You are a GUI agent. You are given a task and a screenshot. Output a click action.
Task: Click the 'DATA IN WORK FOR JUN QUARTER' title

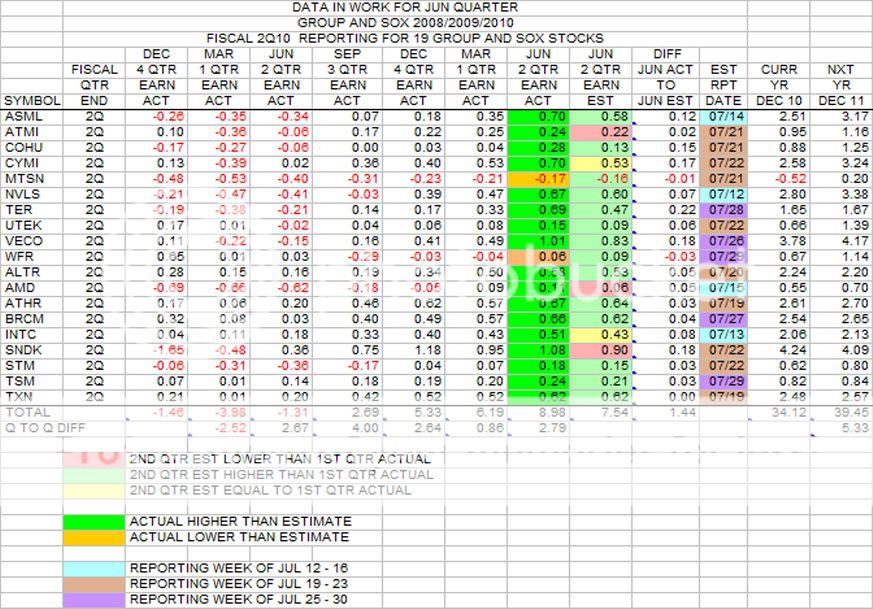406,7
